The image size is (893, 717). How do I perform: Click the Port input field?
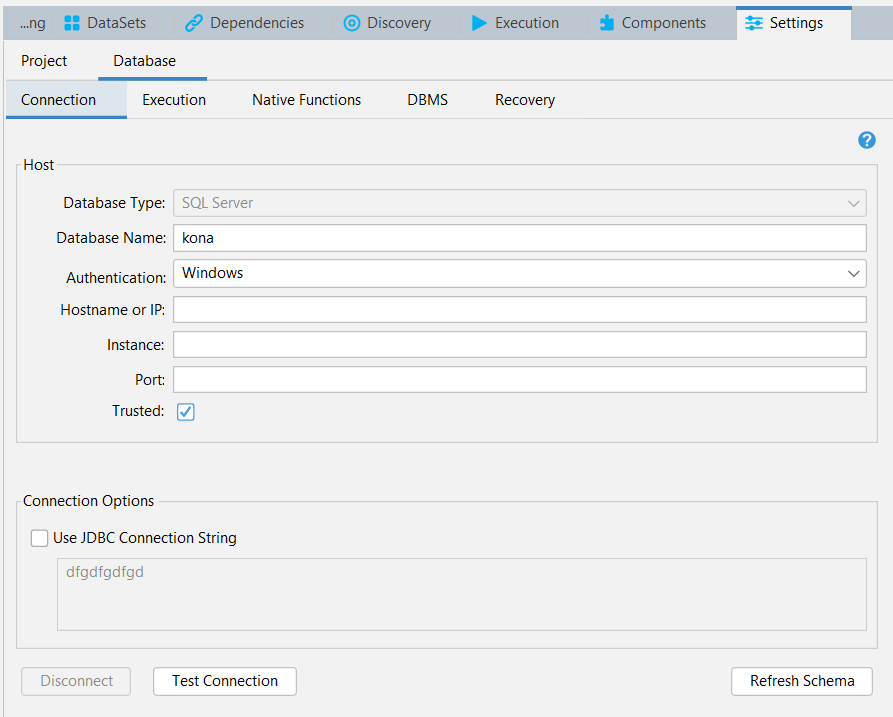point(519,380)
